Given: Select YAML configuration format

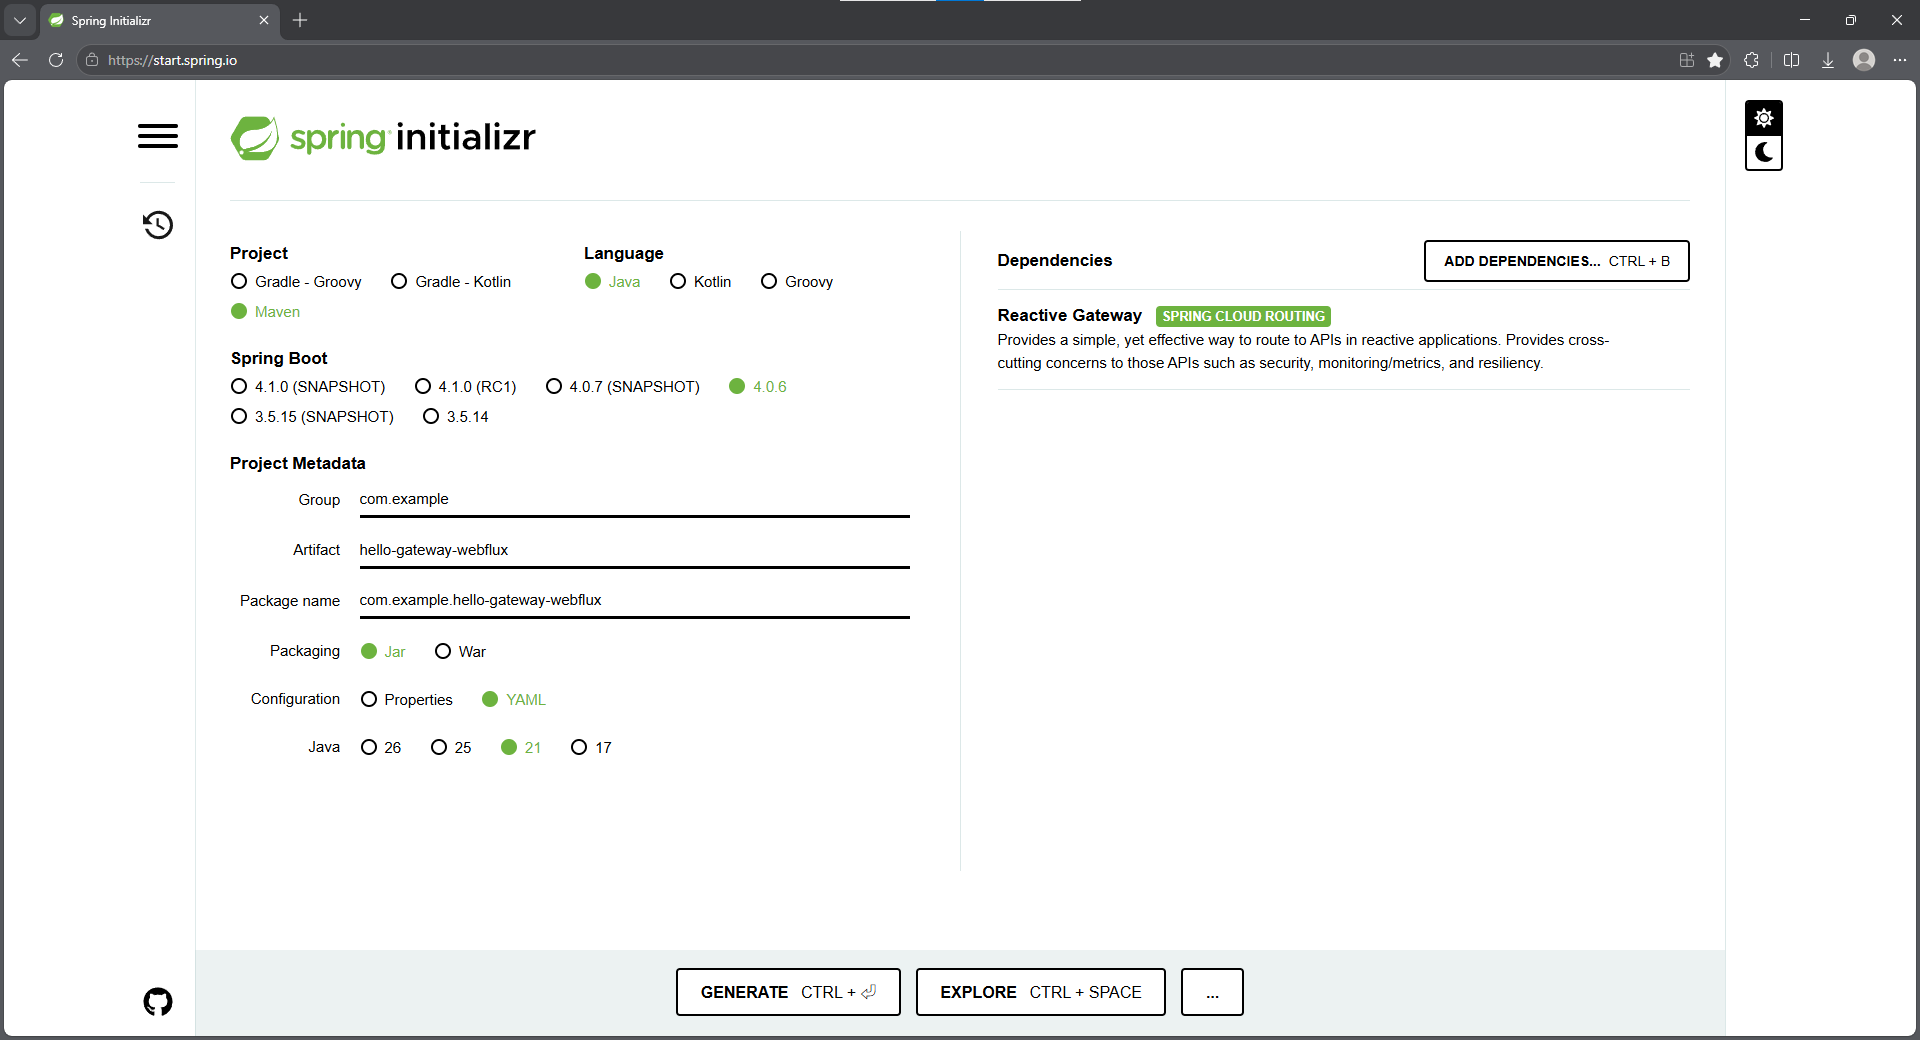Looking at the screenshot, I should pyautogui.click(x=514, y=700).
